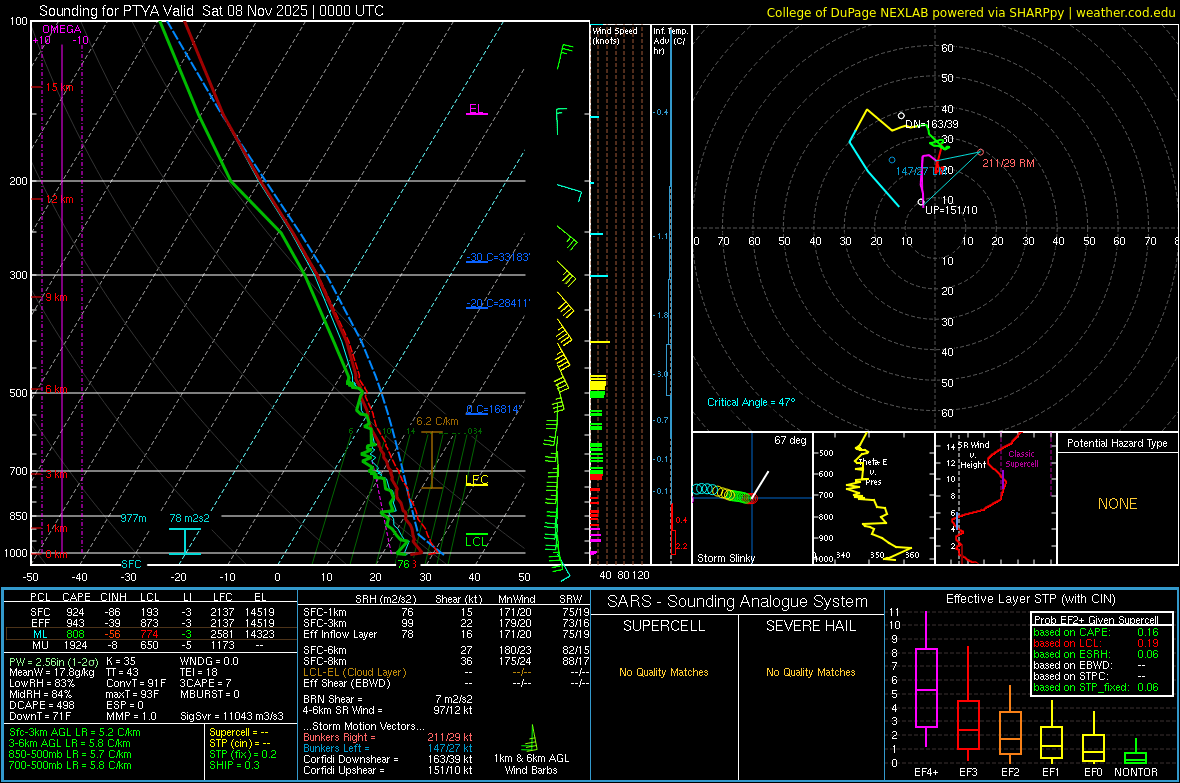Click the 'Effective Layer STP (with CIN)' title
The height and width of the screenshot is (783, 1180).
[x=1030, y=599]
